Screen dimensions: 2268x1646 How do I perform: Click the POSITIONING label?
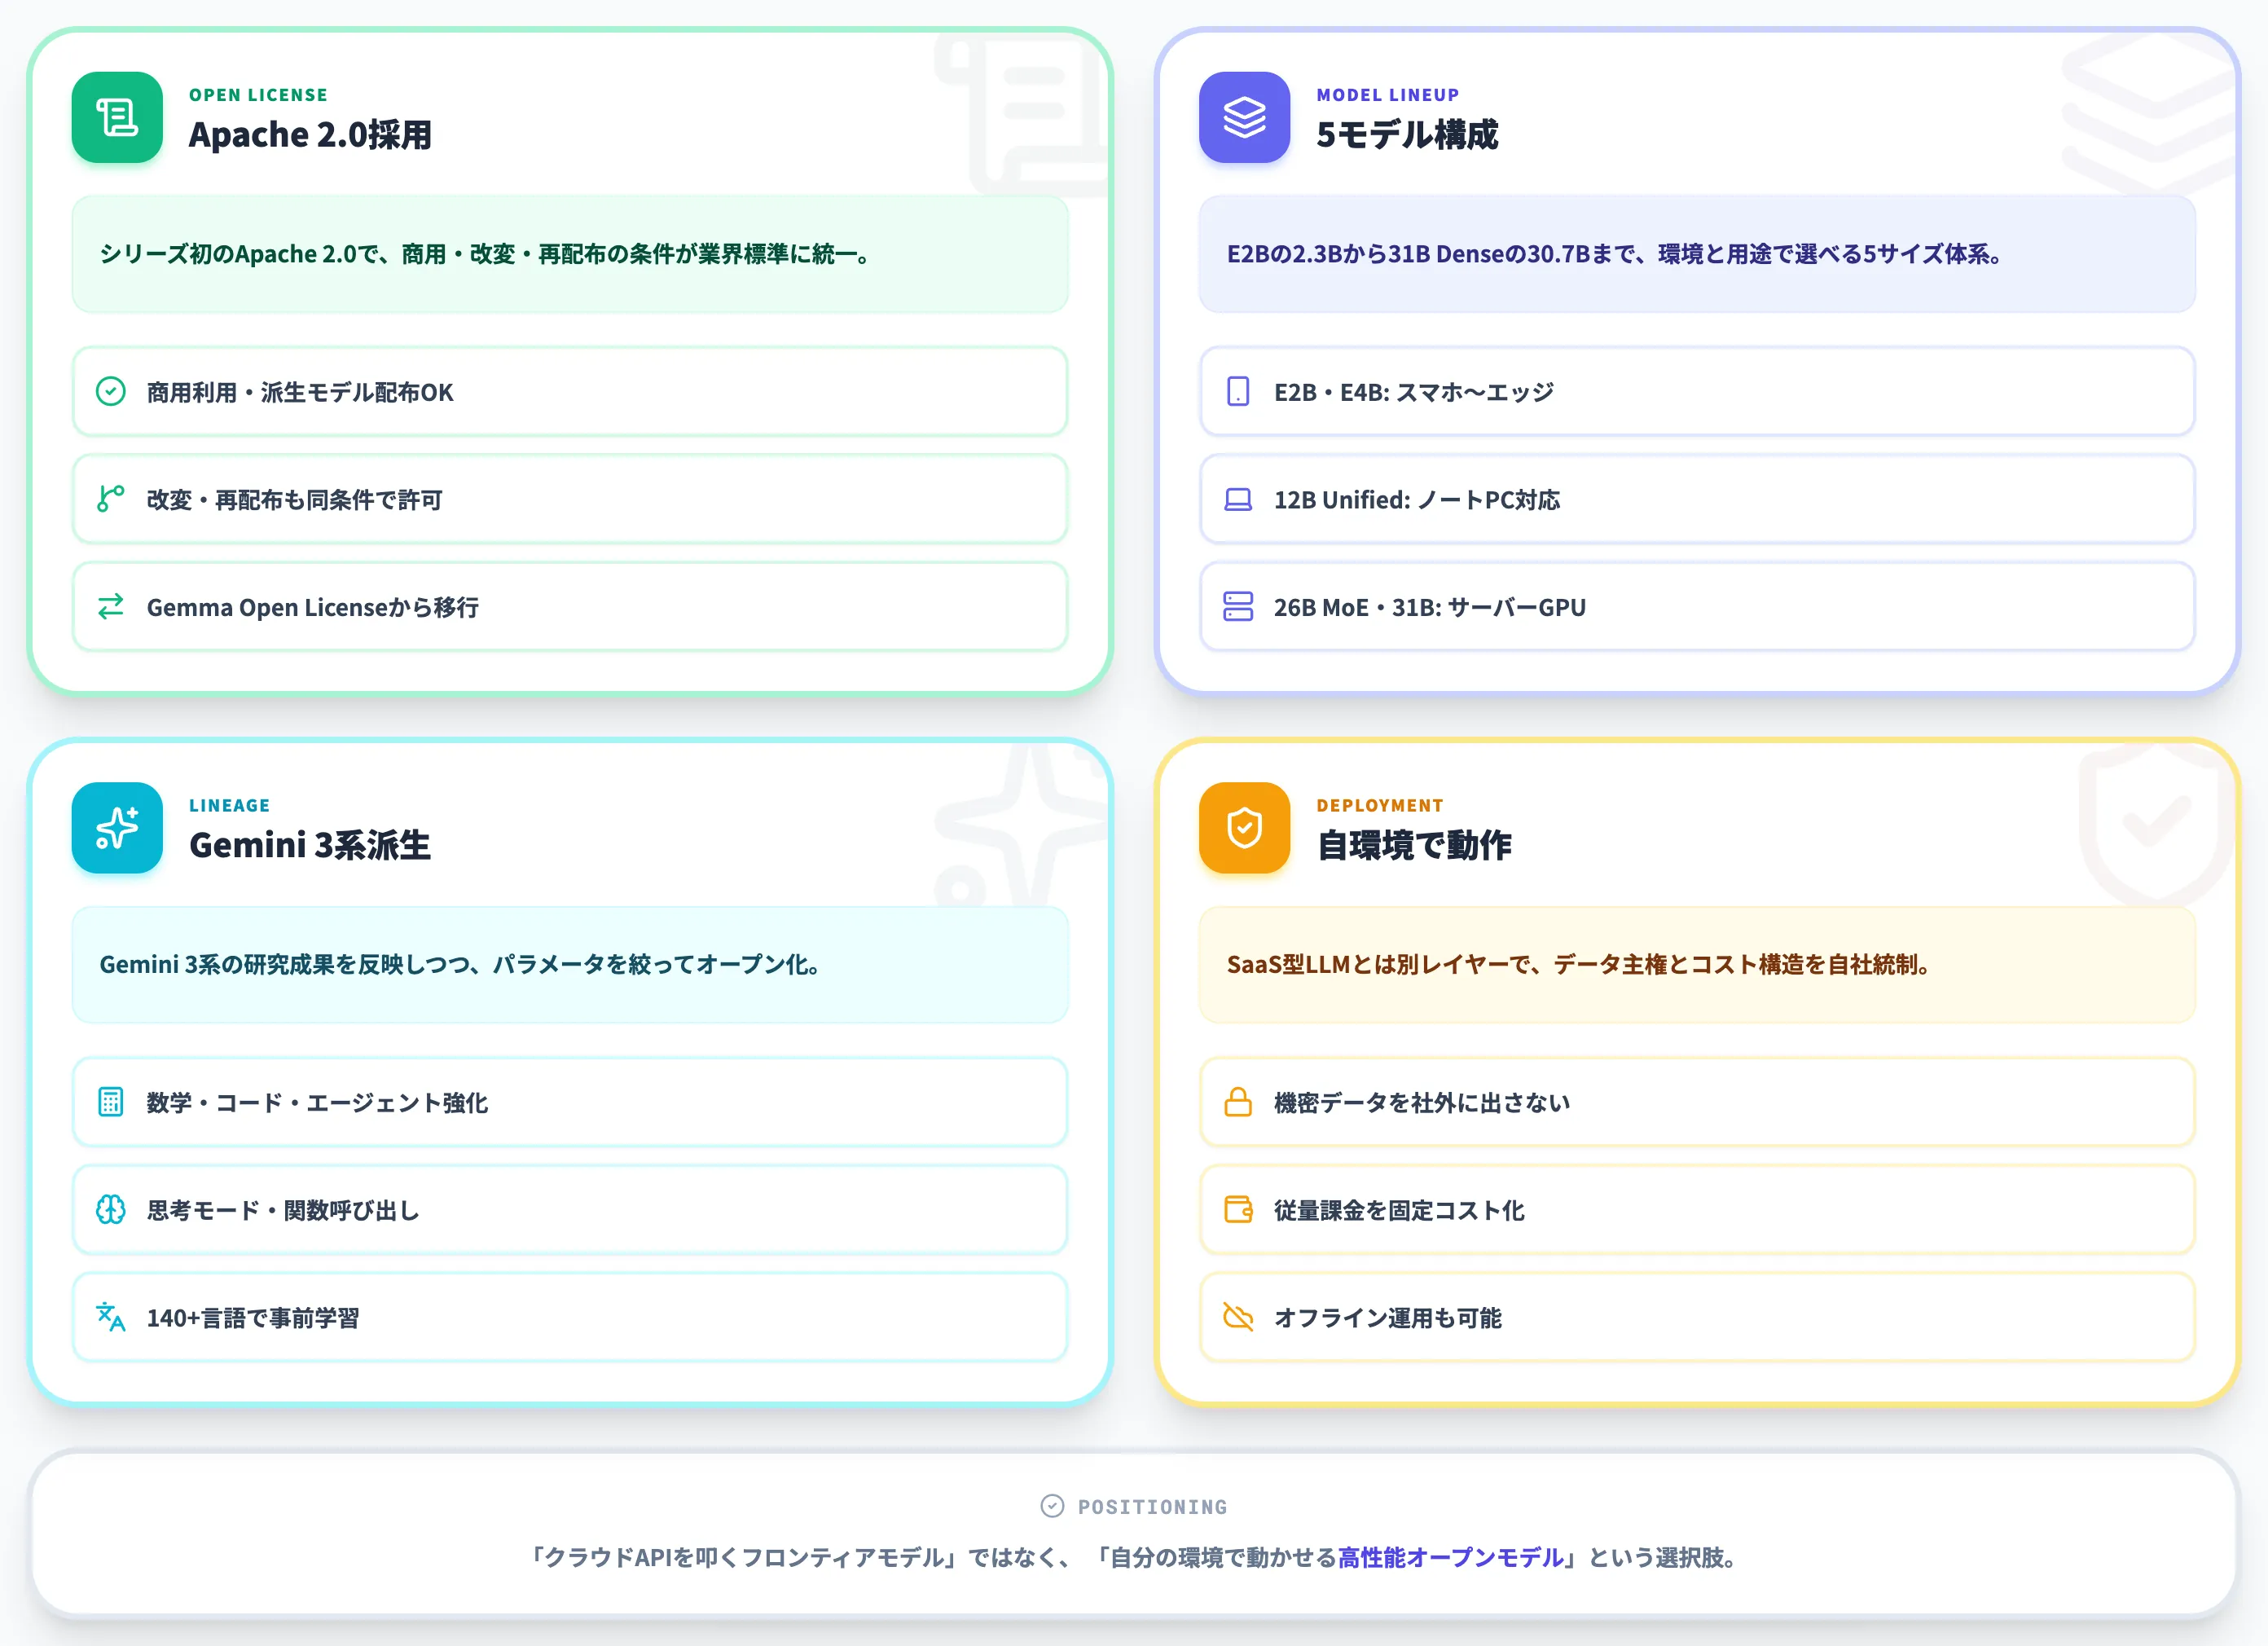click(x=1152, y=1507)
